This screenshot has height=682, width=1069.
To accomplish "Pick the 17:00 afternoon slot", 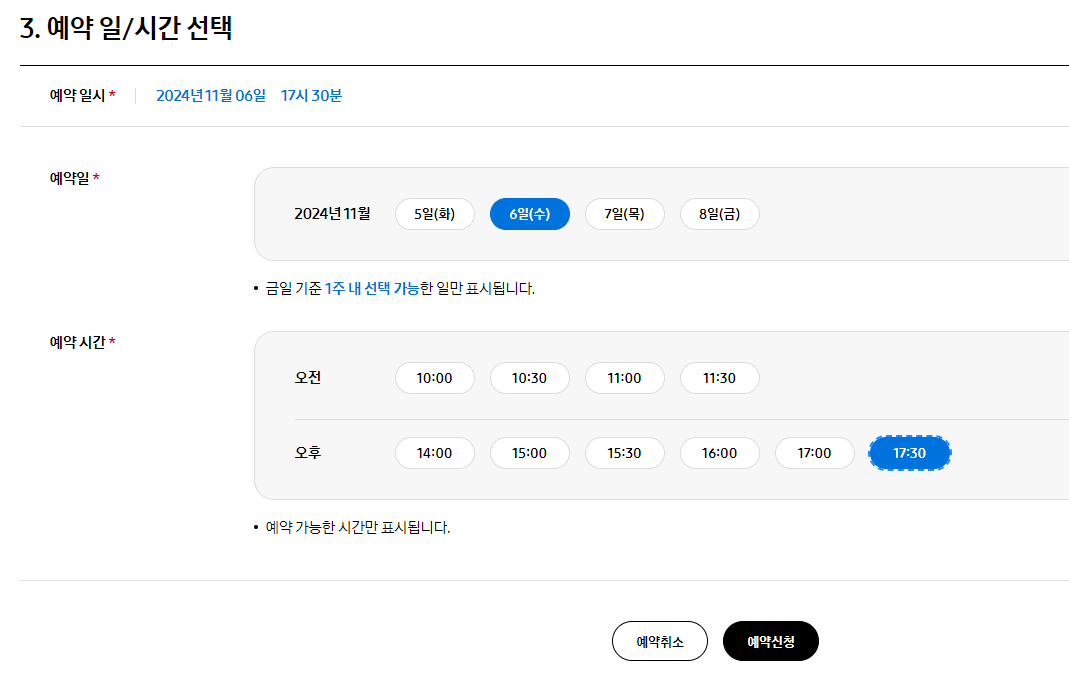I will pos(814,452).
